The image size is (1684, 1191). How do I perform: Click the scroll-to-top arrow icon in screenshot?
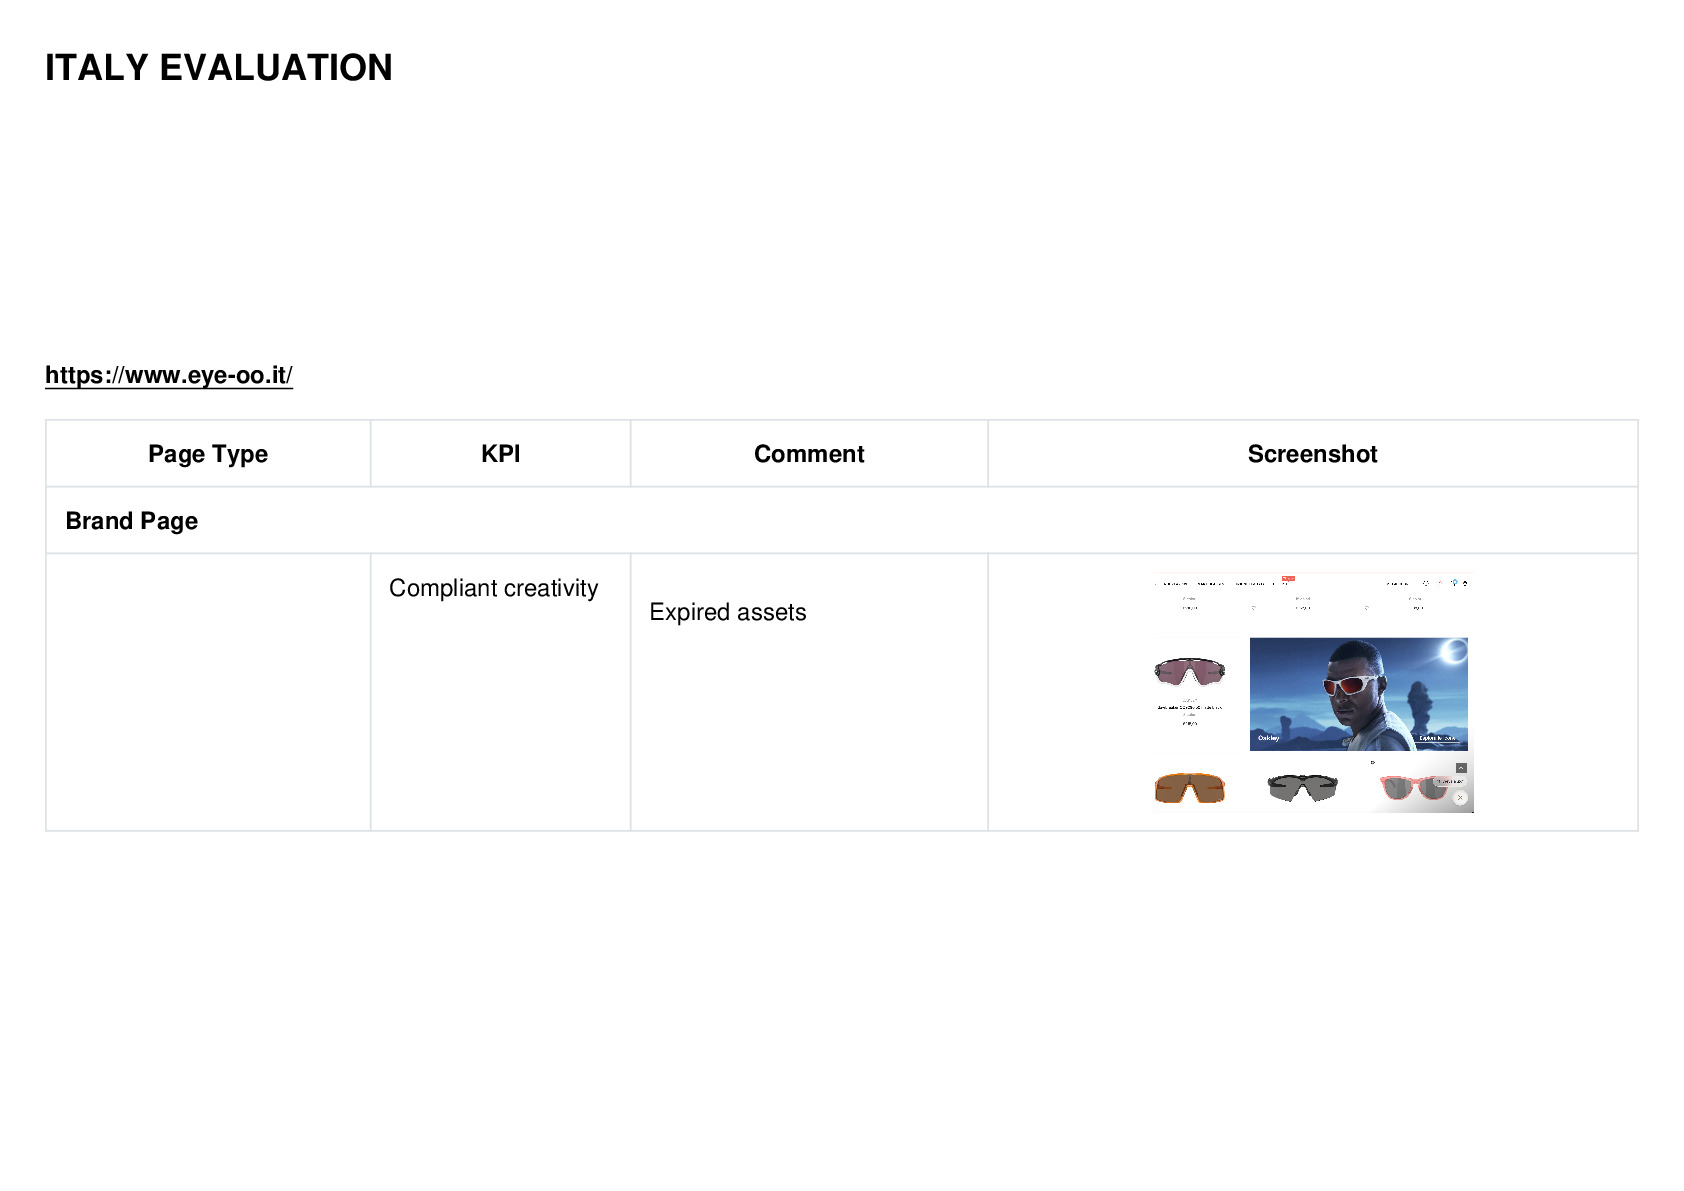point(1461,768)
